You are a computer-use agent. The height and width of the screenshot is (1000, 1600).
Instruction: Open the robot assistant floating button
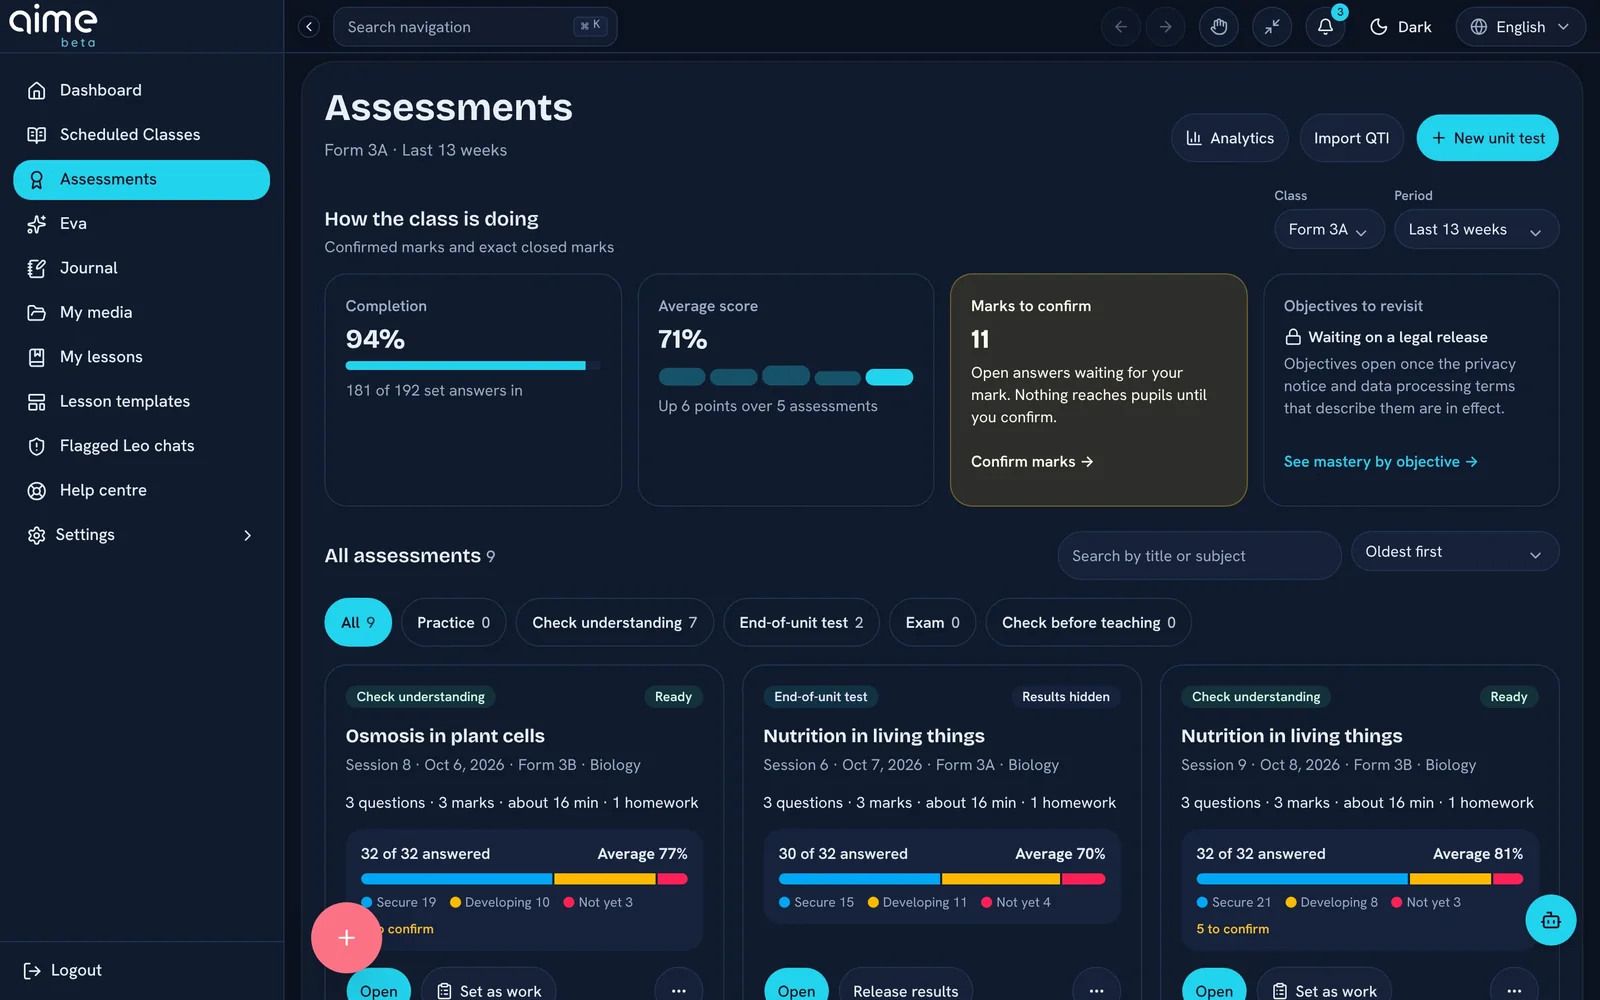(1550, 920)
